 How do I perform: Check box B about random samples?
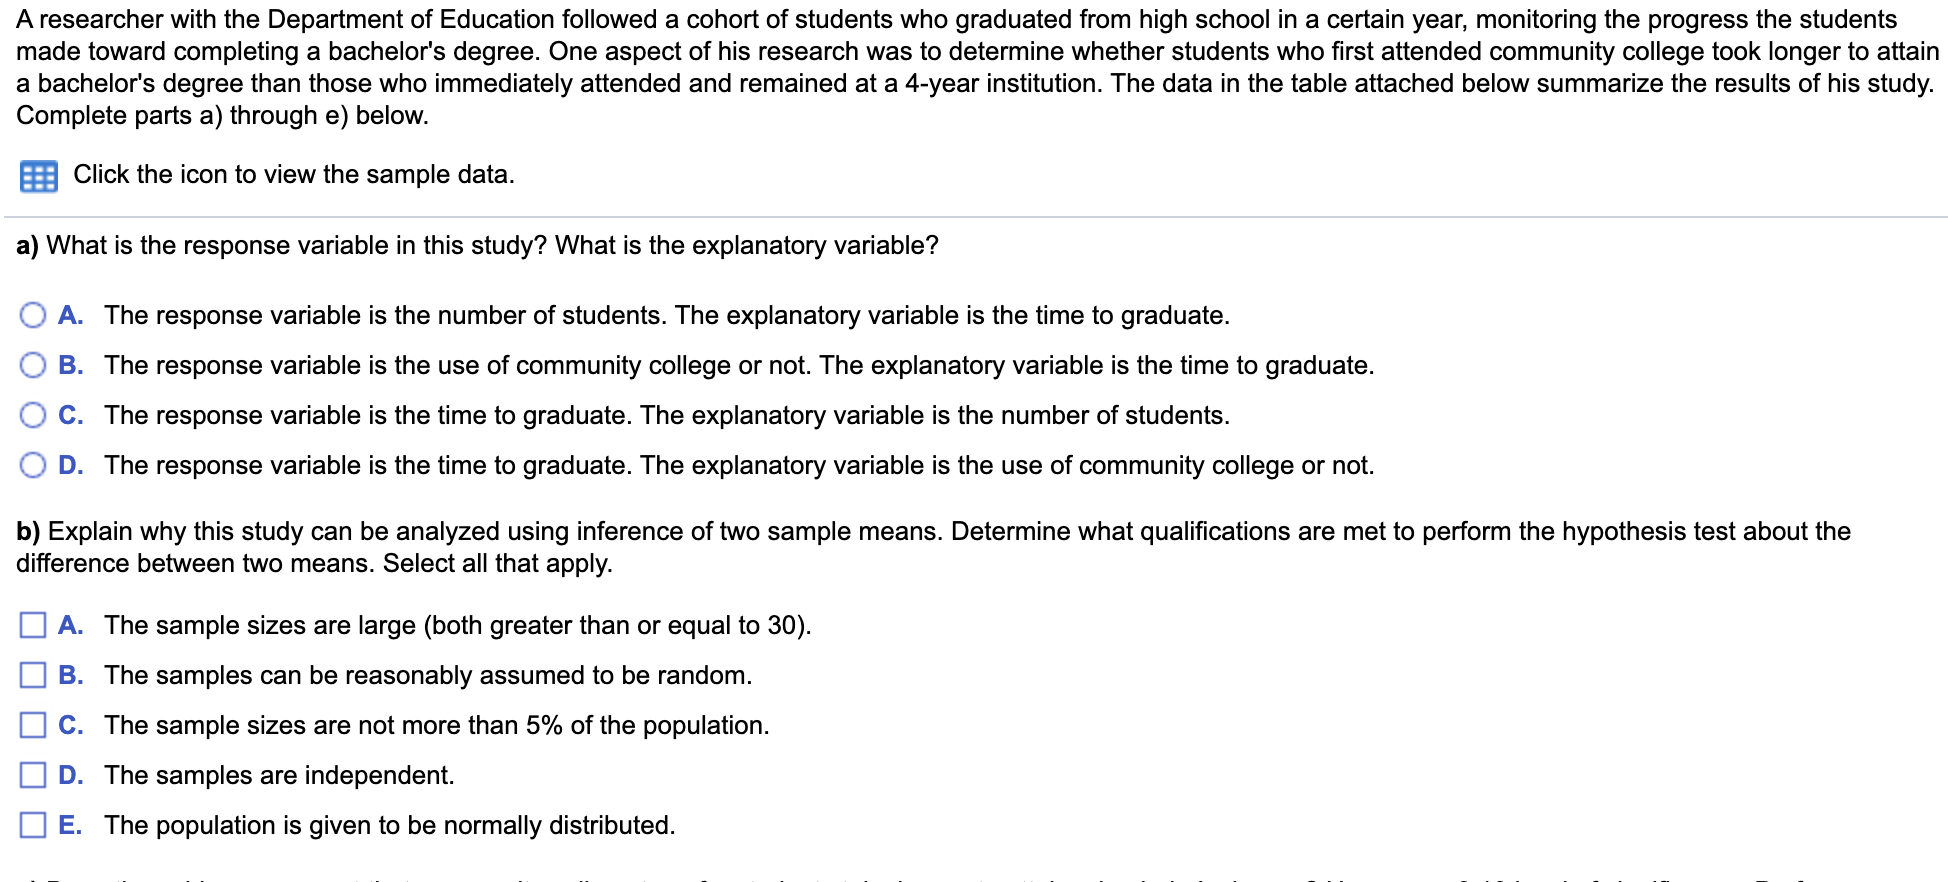(x=33, y=675)
